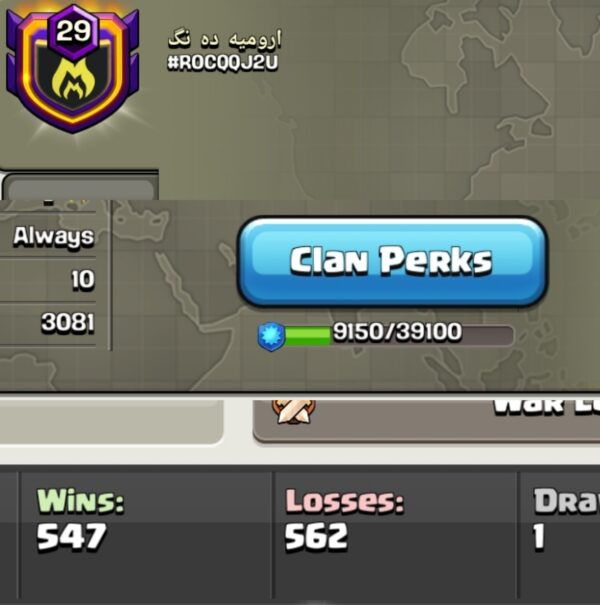600x605 pixels.
Task: Click the value 10 in the info list
Action: [83, 279]
